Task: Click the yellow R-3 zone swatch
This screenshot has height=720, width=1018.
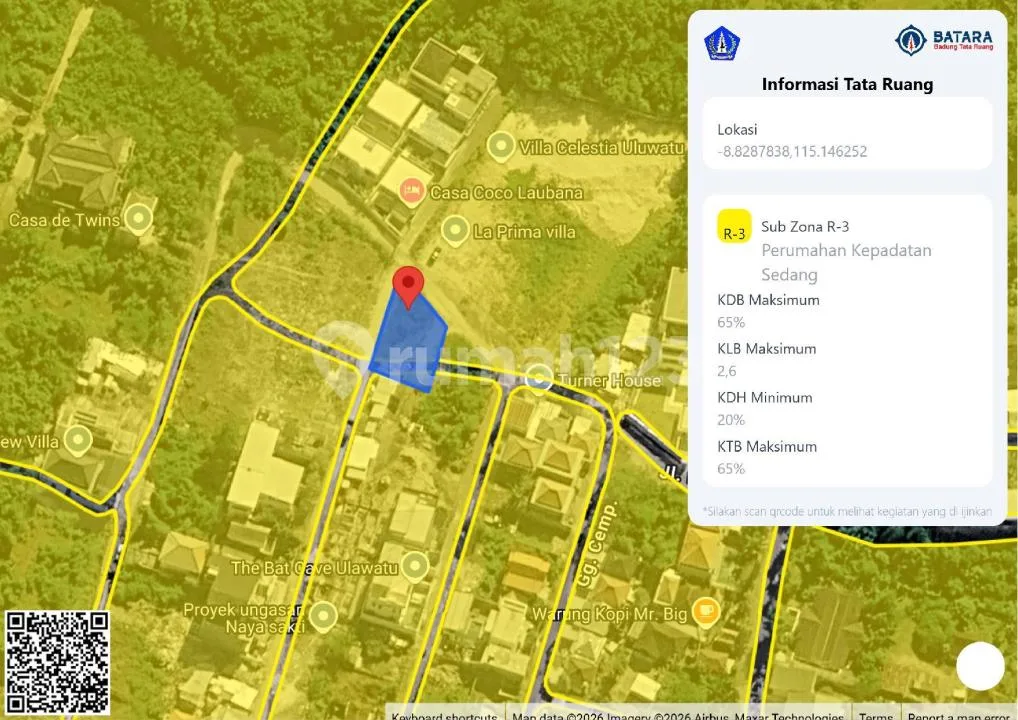Action: coord(734,226)
